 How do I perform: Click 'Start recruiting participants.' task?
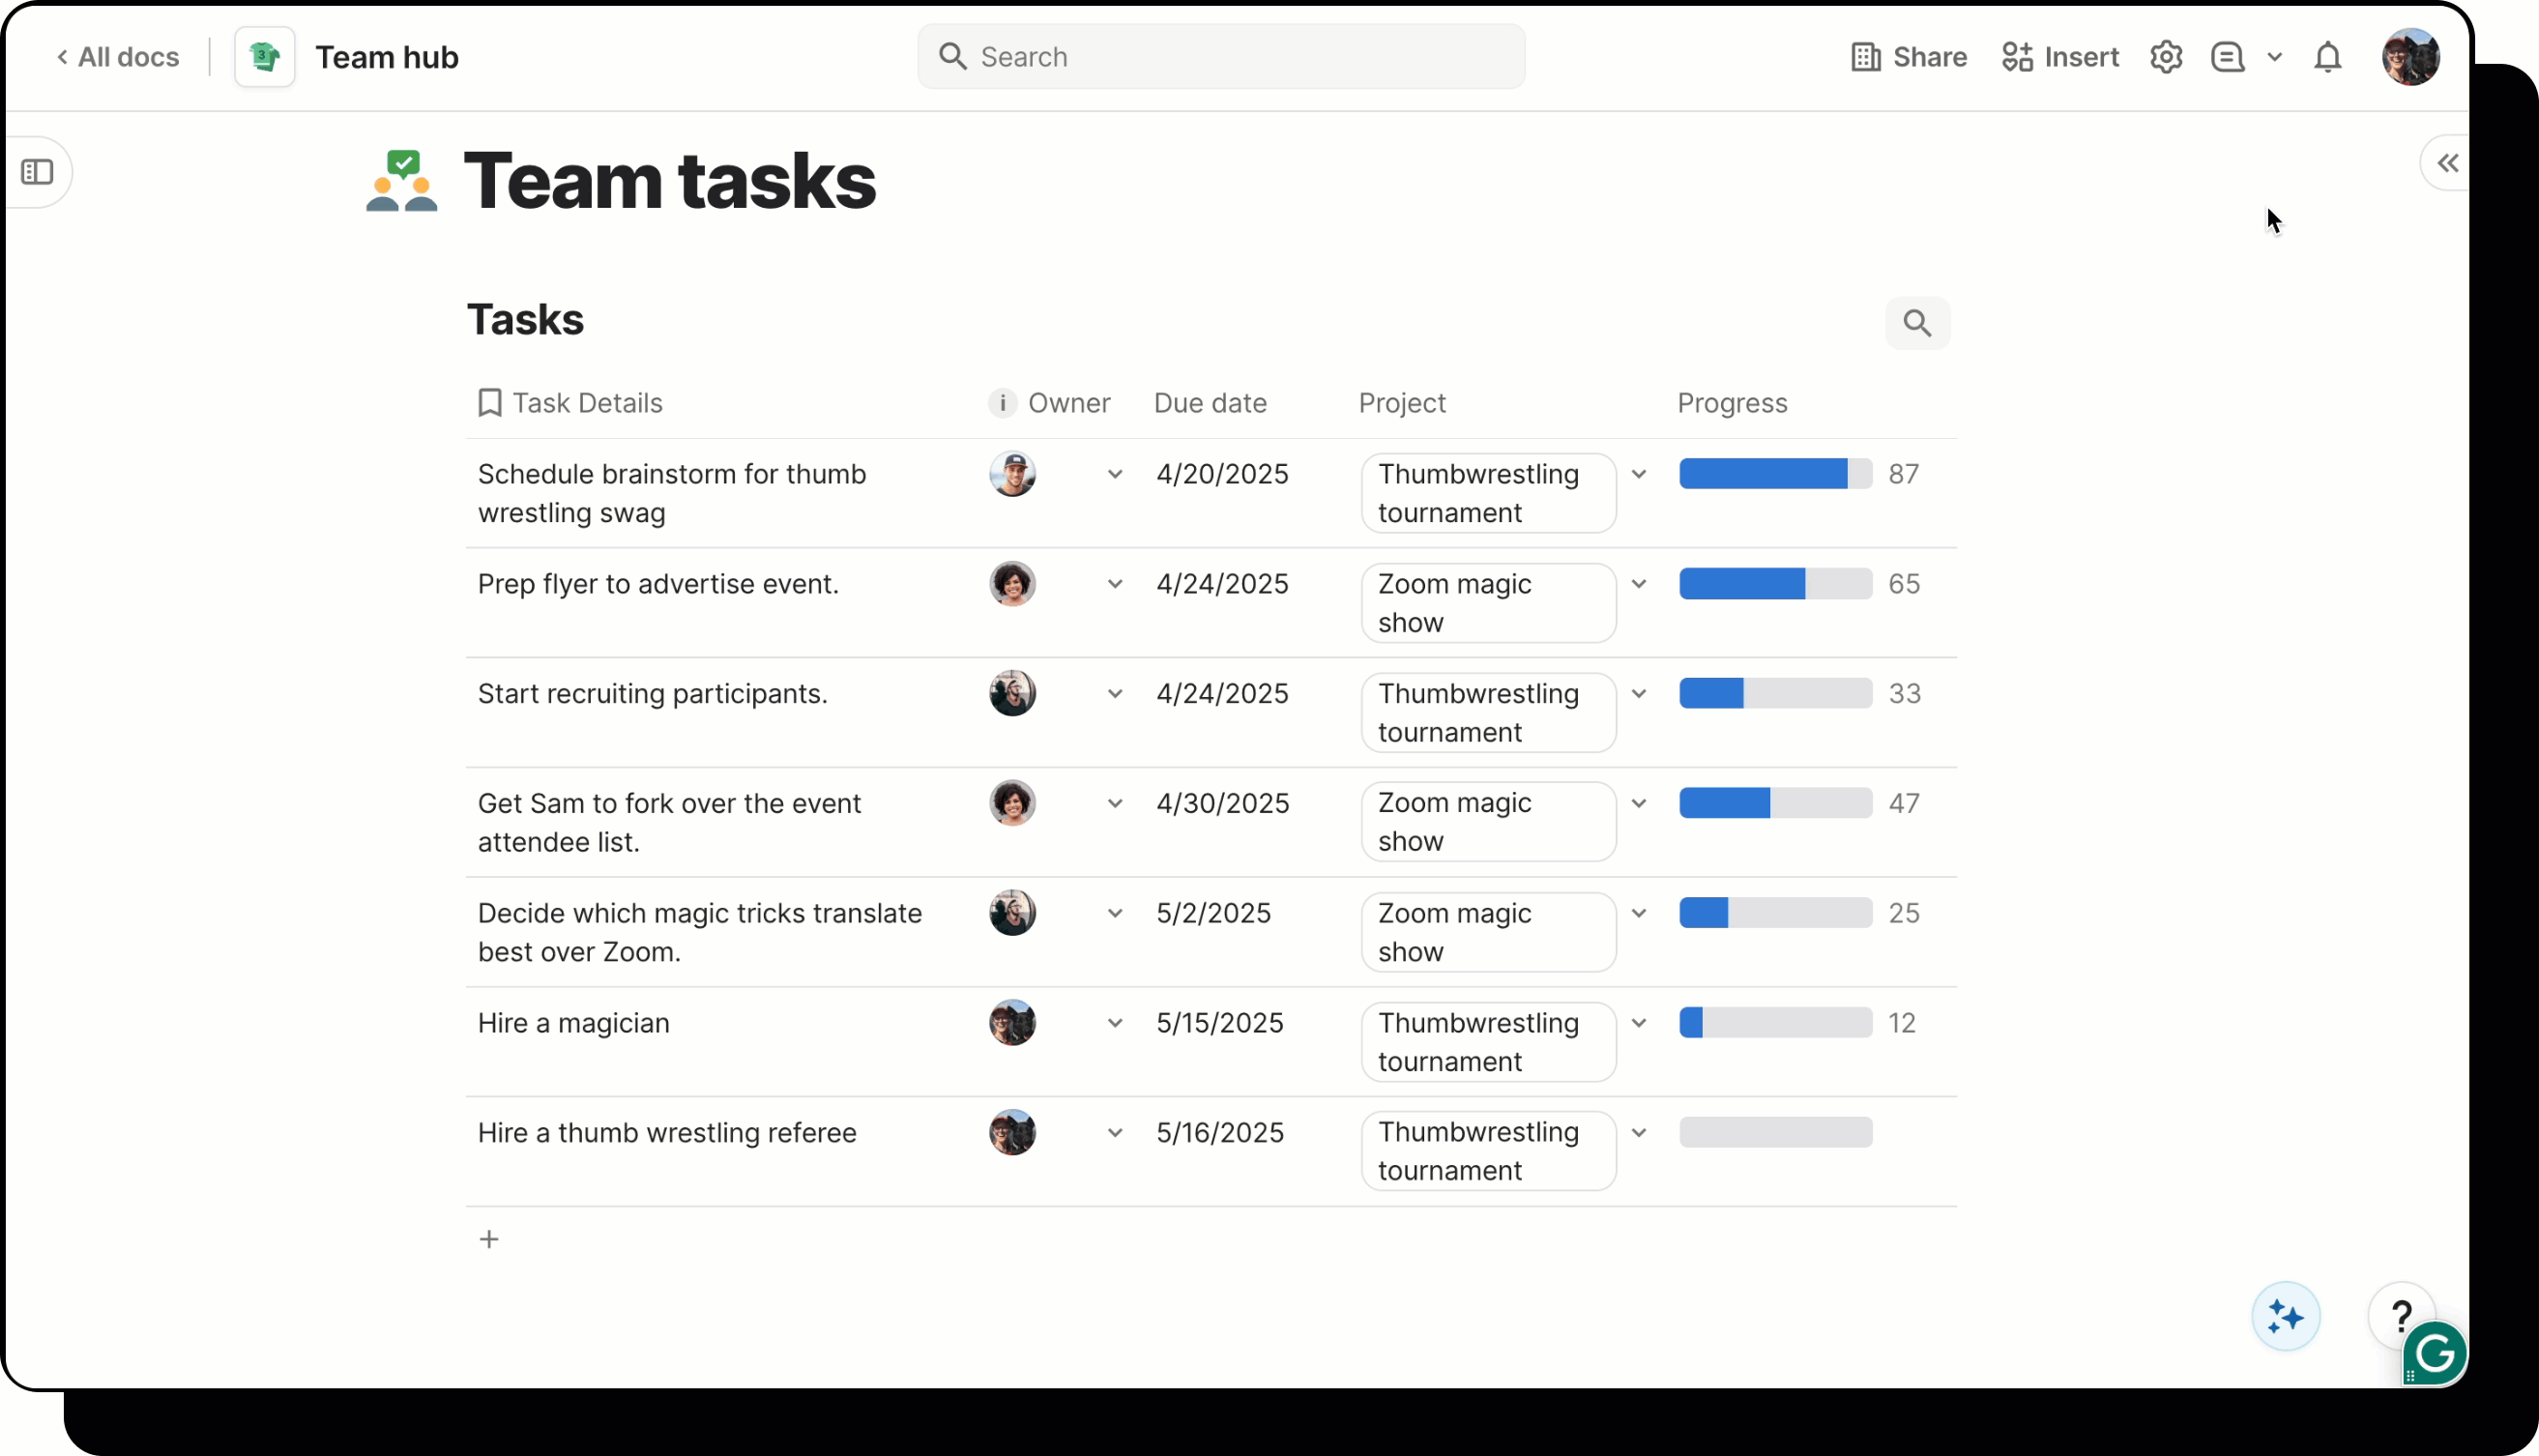652,694
